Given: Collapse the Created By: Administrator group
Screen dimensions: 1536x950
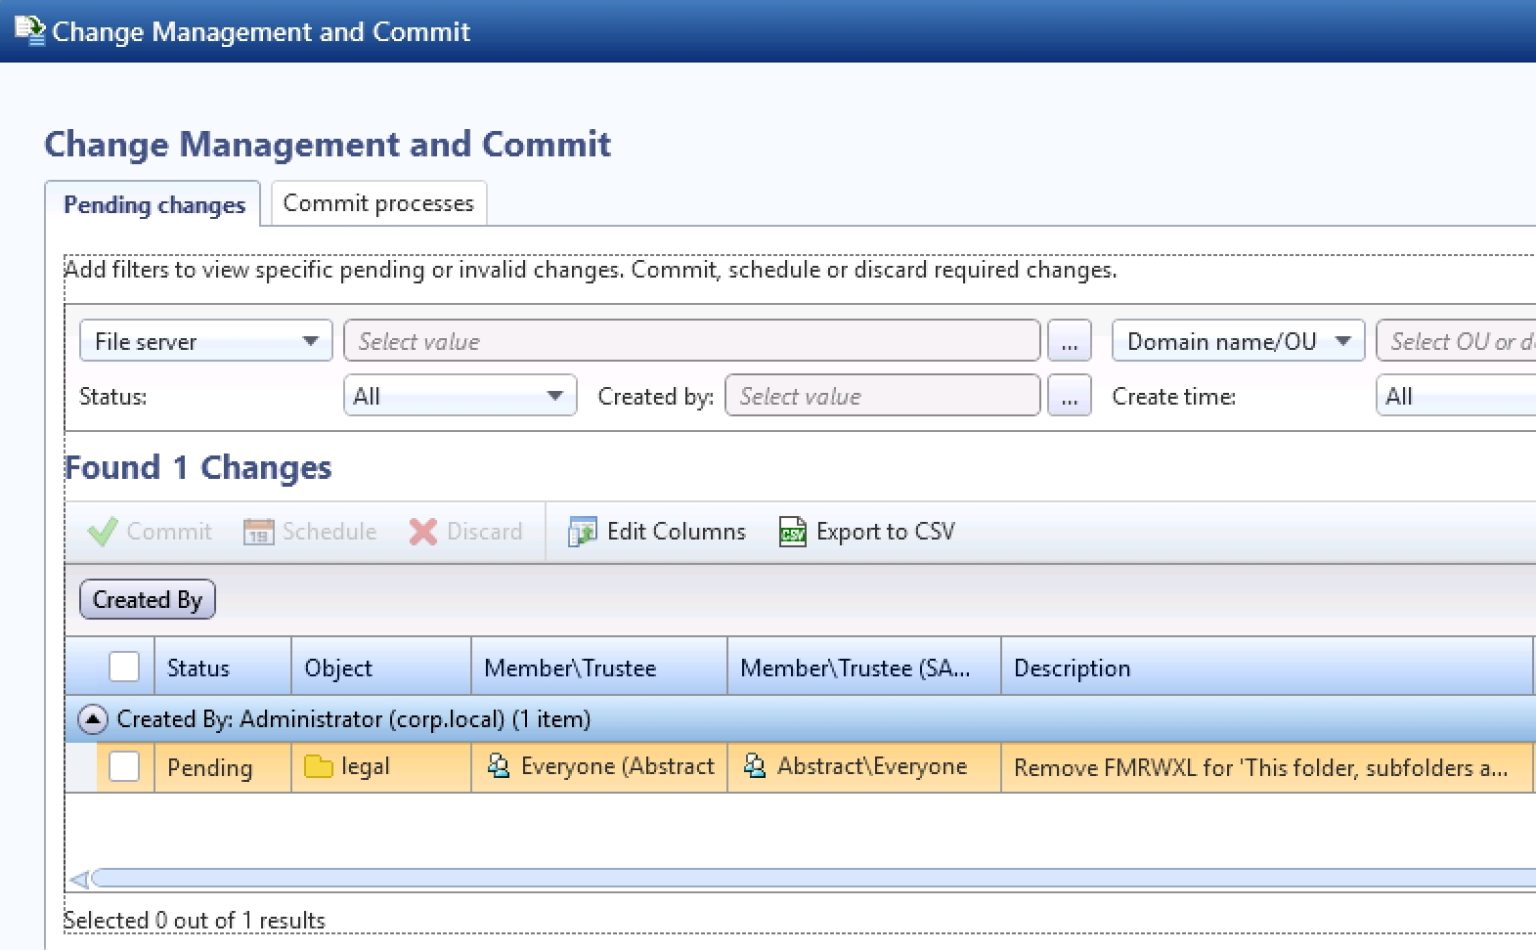Looking at the screenshot, I should pos(93,718).
